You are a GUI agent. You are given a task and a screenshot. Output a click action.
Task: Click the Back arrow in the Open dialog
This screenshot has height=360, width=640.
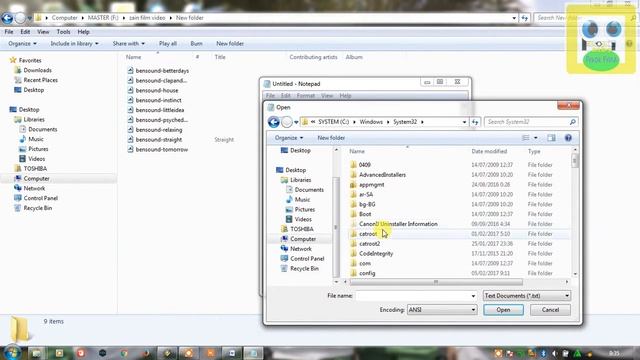pyautogui.click(x=274, y=122)
